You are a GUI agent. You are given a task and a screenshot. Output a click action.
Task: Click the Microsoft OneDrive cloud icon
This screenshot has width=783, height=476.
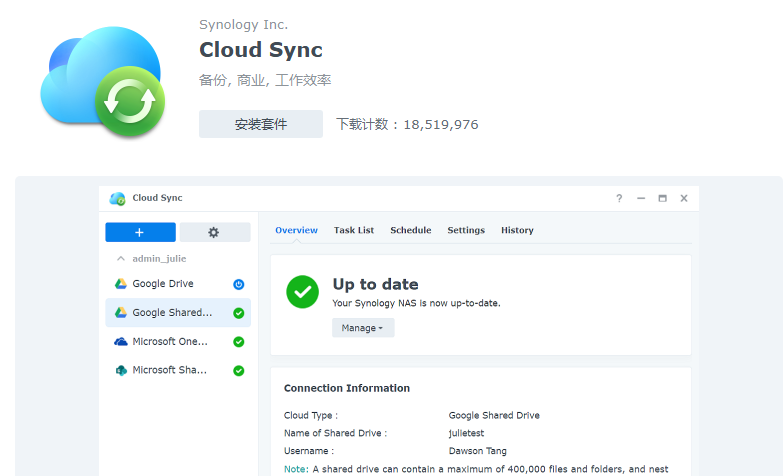tap(121, 342)
